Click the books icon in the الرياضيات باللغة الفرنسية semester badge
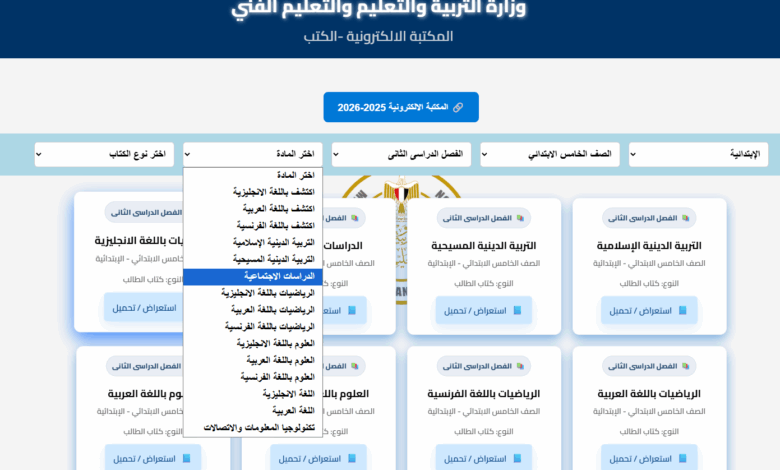Viewport: 780px width, 470px height. click(x=520, y=366)
